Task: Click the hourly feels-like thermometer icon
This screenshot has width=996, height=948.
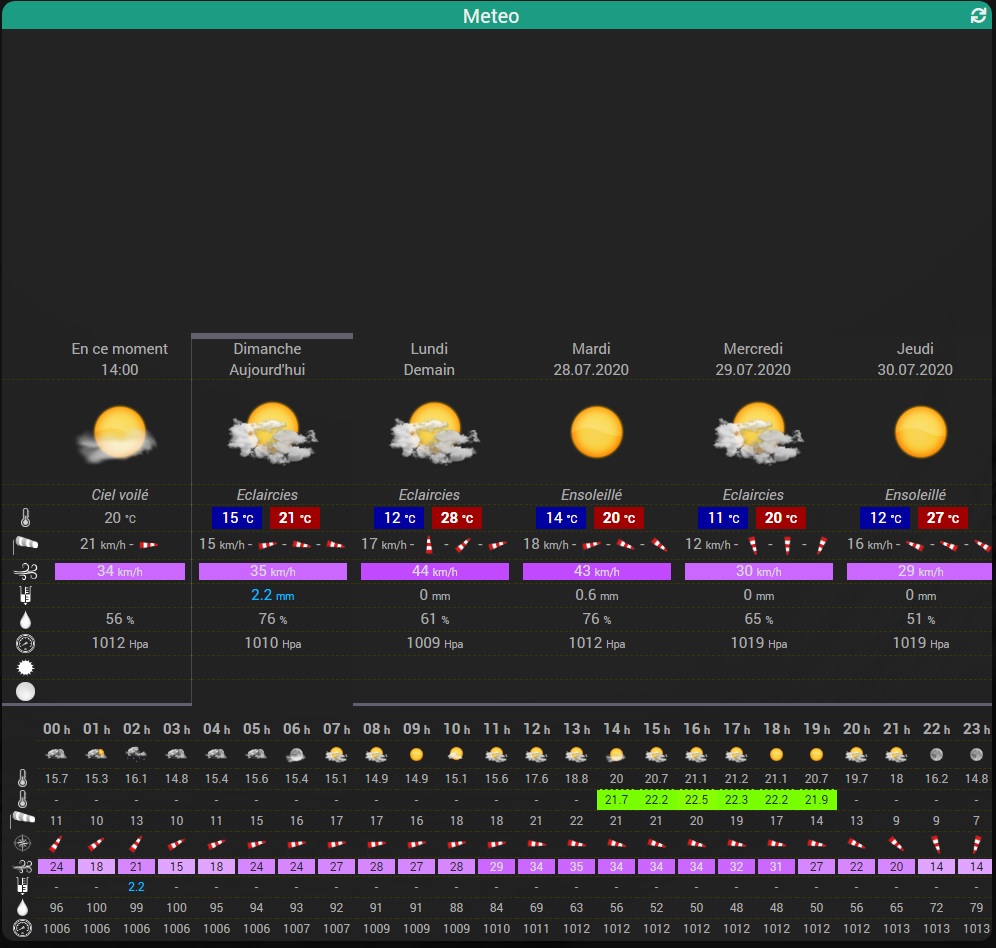Action: pyautogui.click(x=22, y=799)
